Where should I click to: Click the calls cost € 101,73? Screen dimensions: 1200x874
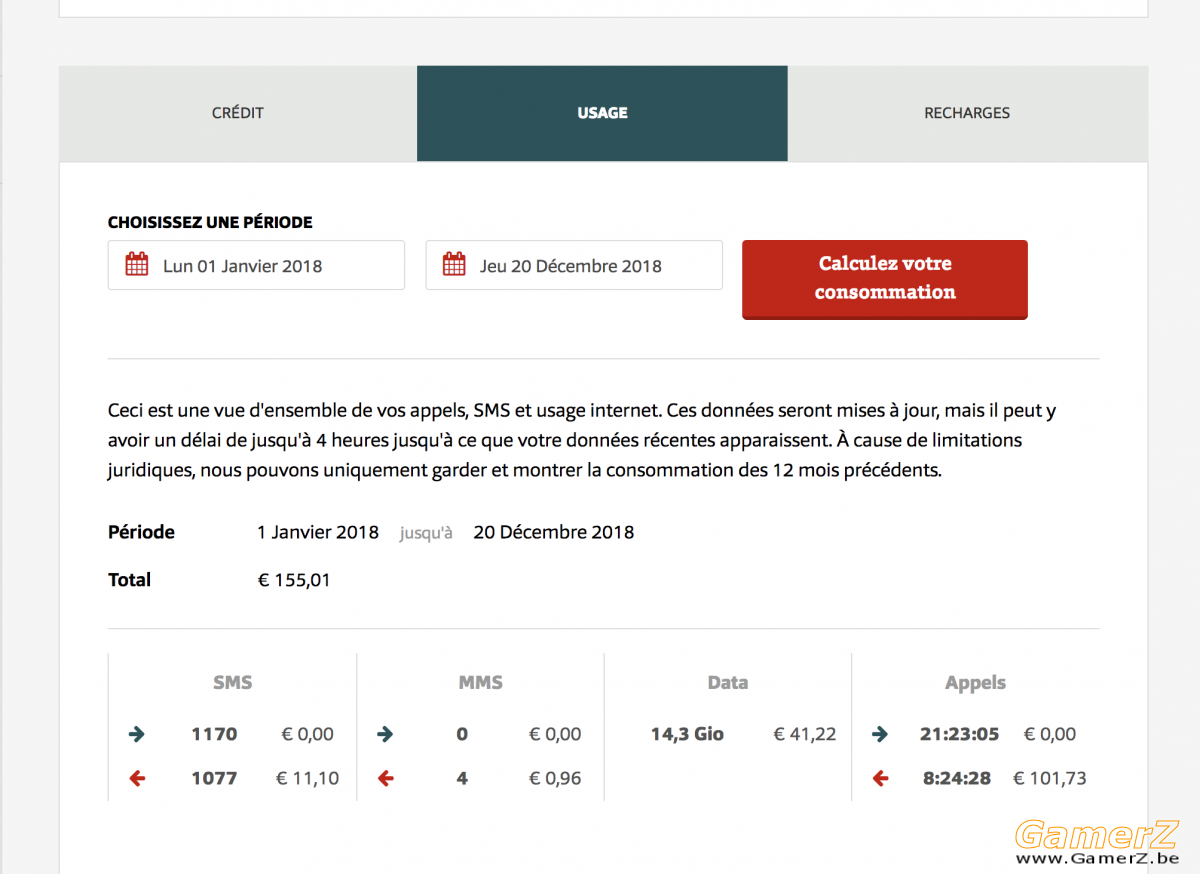click(1050, 778)
